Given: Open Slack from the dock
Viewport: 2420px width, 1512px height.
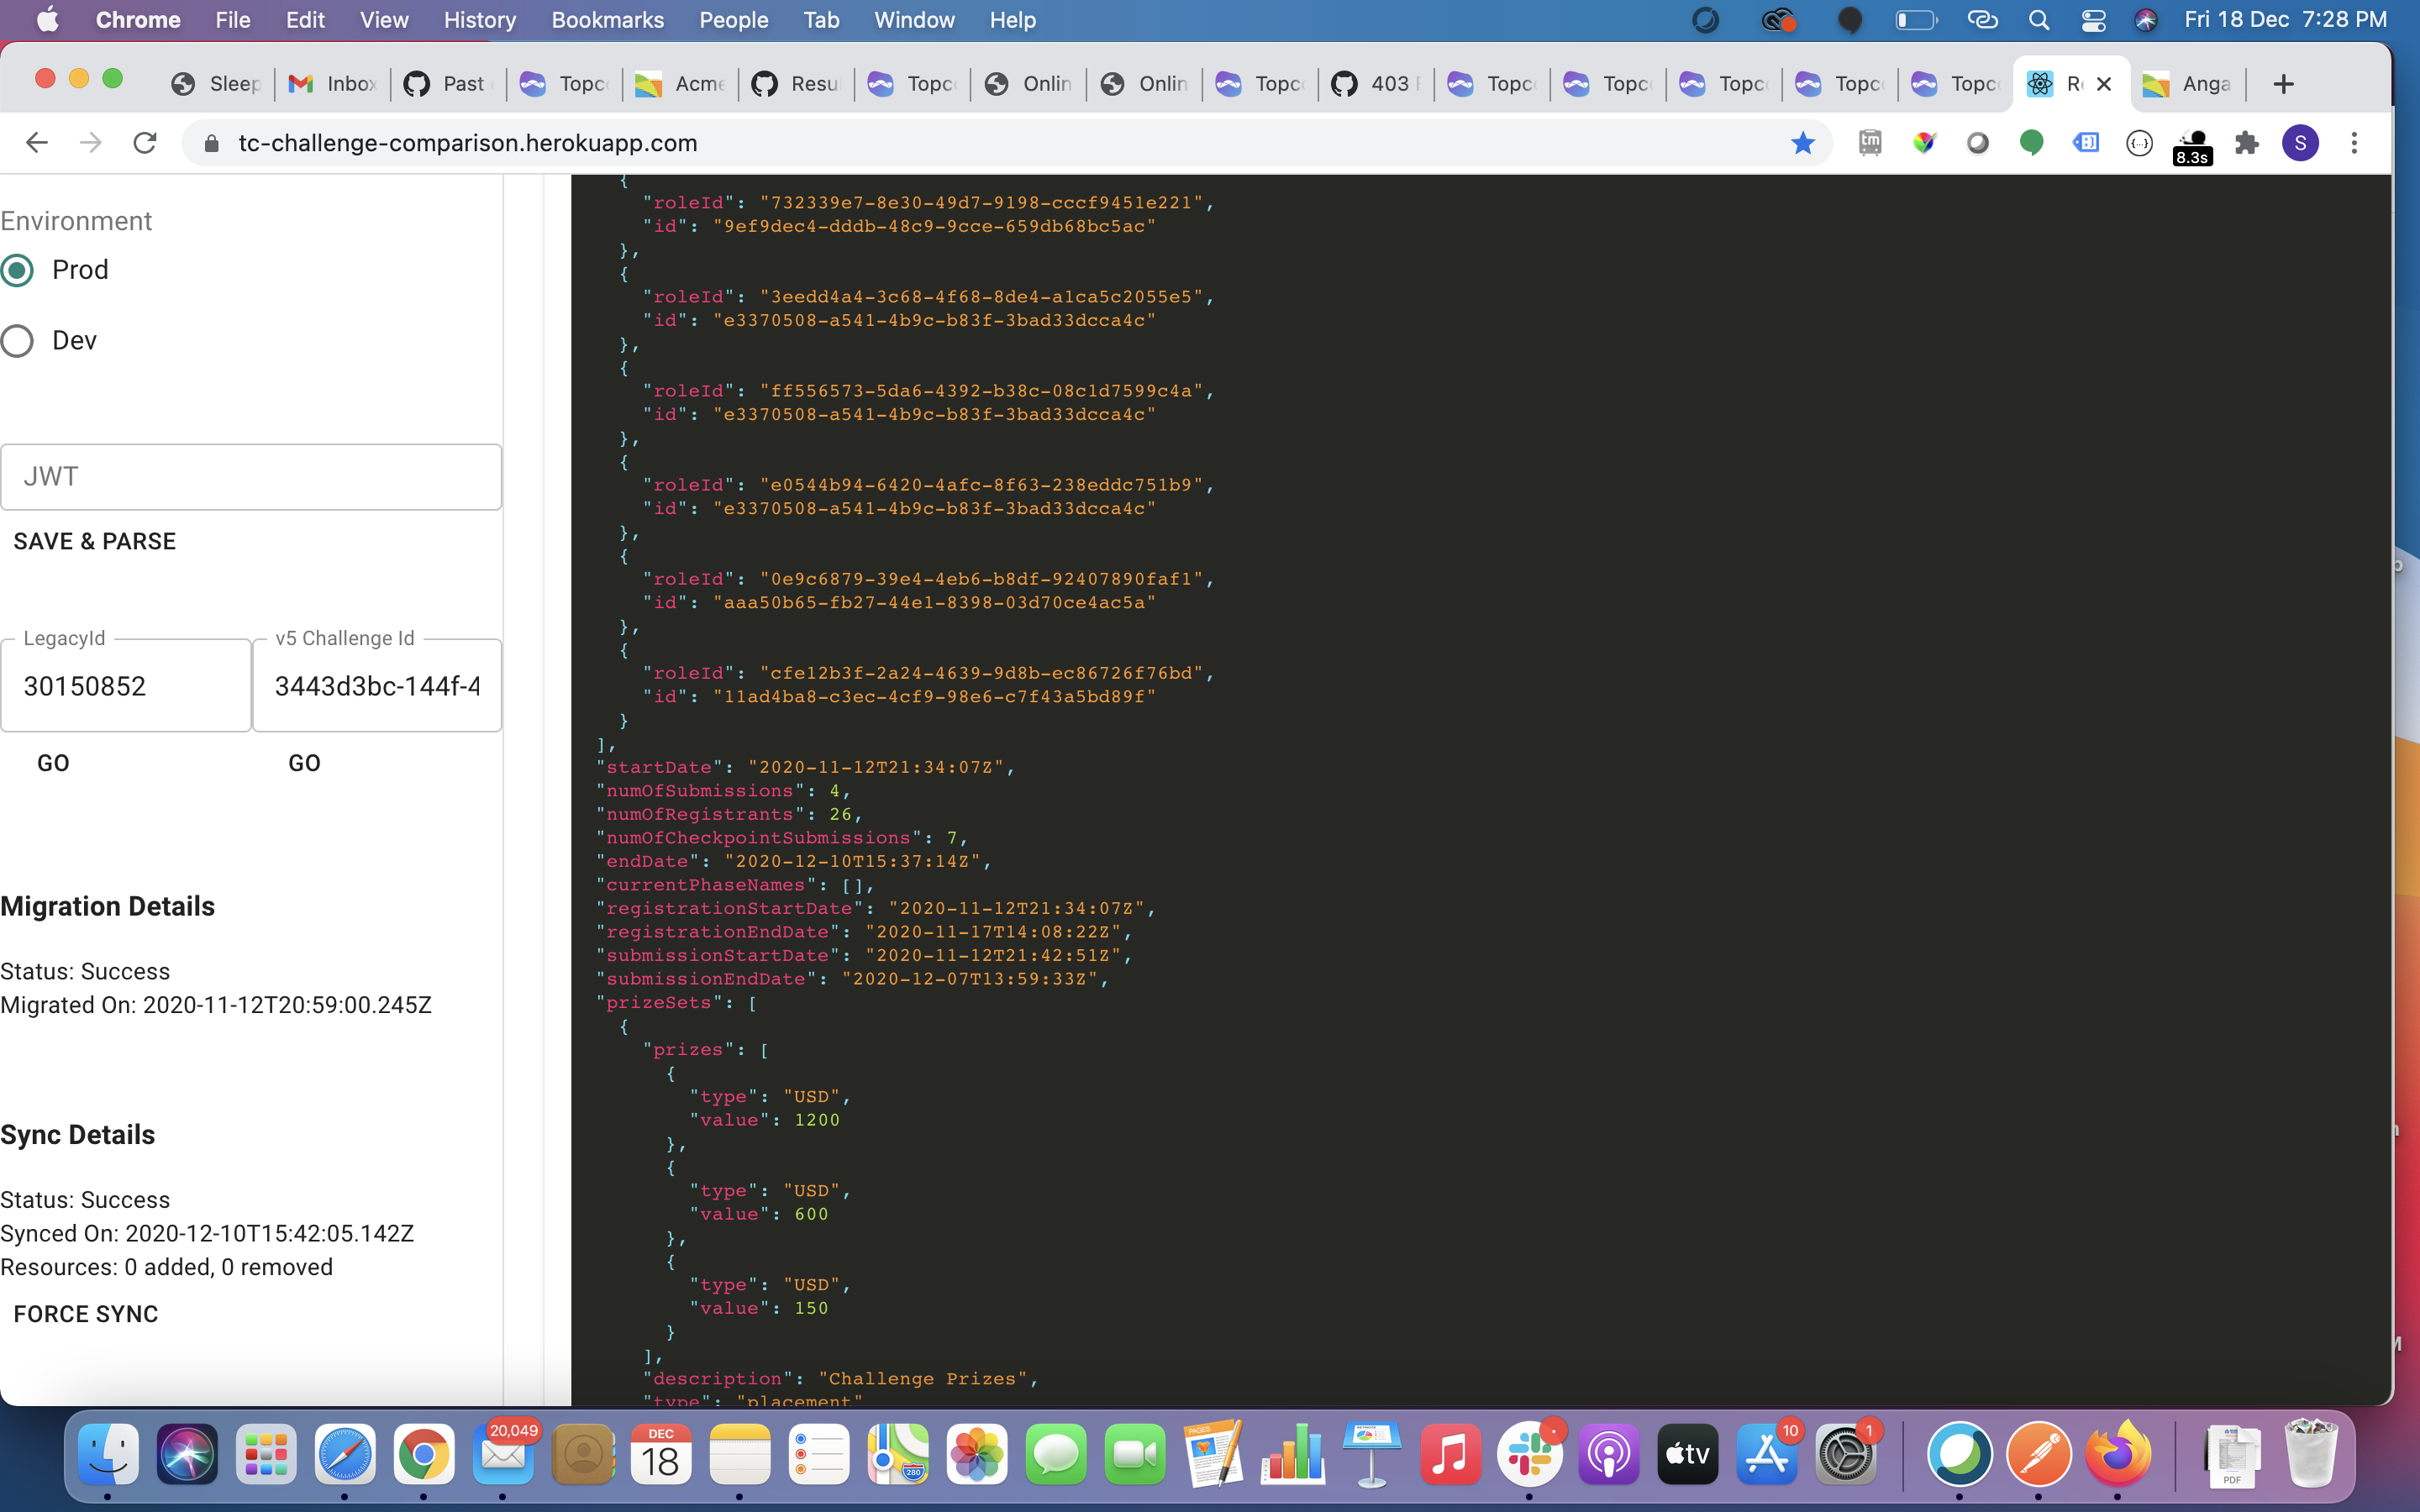Looking at the screenshot, I should [1529, 1454].
